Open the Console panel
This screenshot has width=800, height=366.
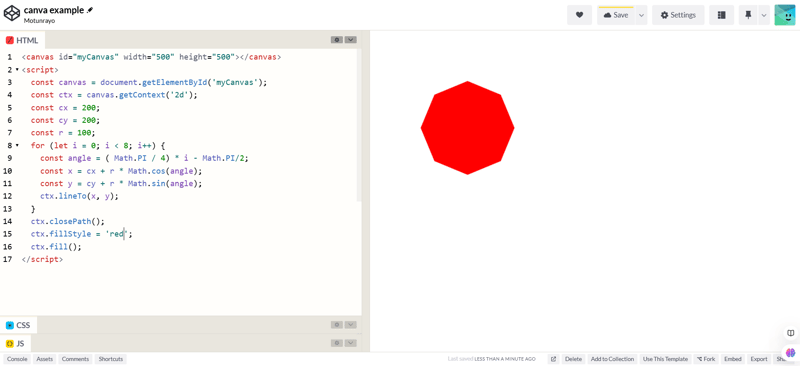[17, 359]
